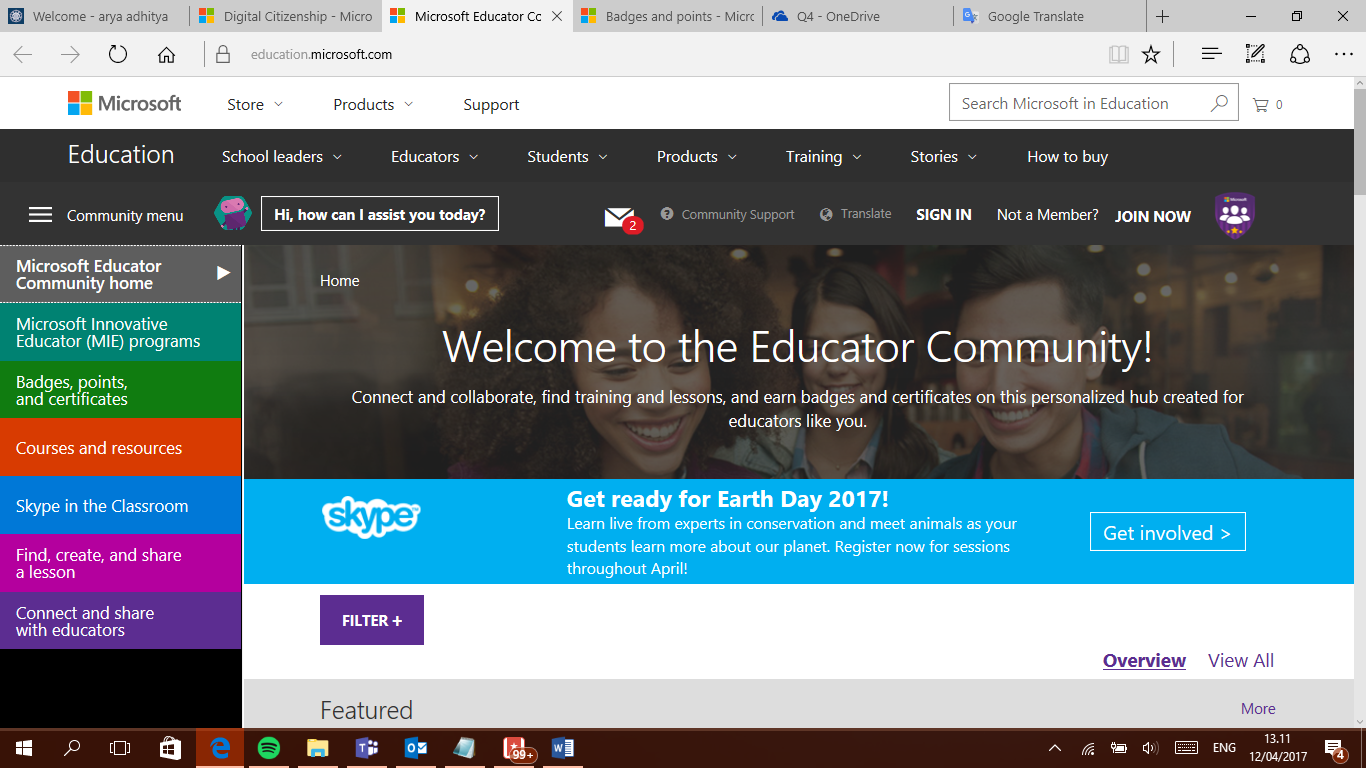Image resolution: width=1366 pixels, height=768 pixels.
Task: Open Courses and resources item
Action: 120,448
